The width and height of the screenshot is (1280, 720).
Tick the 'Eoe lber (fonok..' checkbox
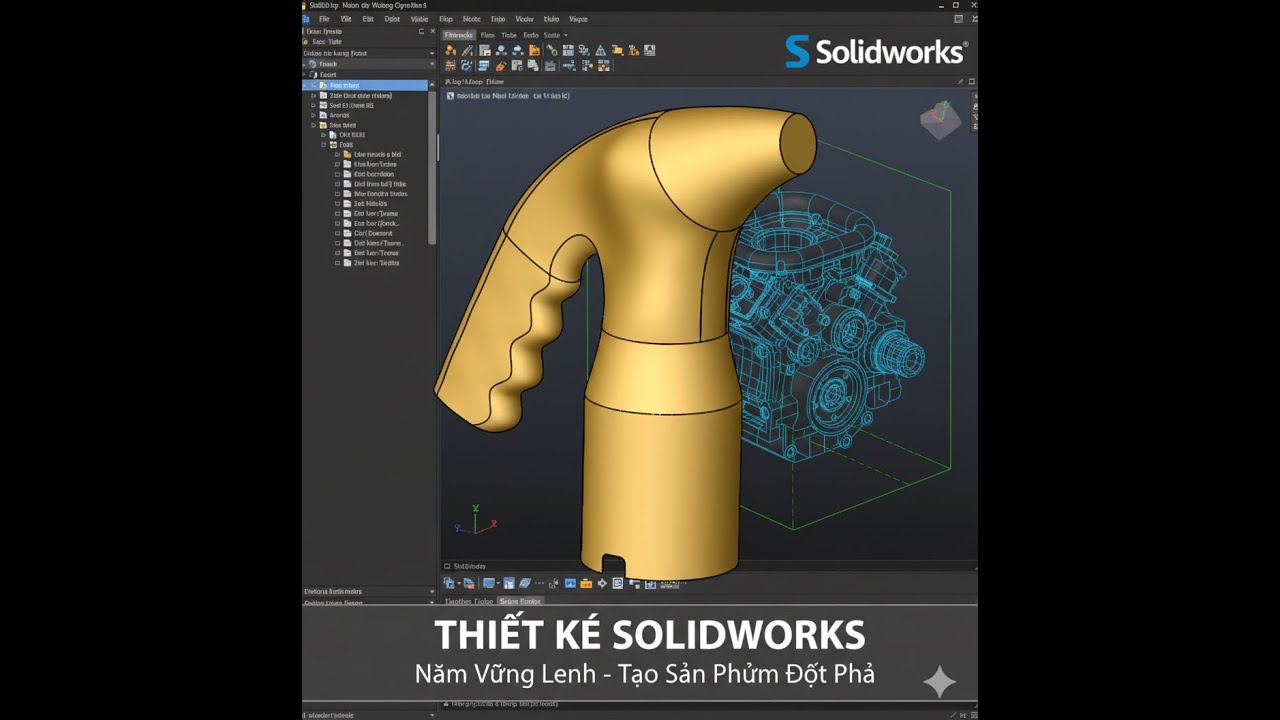pyautogui.click(x=338, y=223)
